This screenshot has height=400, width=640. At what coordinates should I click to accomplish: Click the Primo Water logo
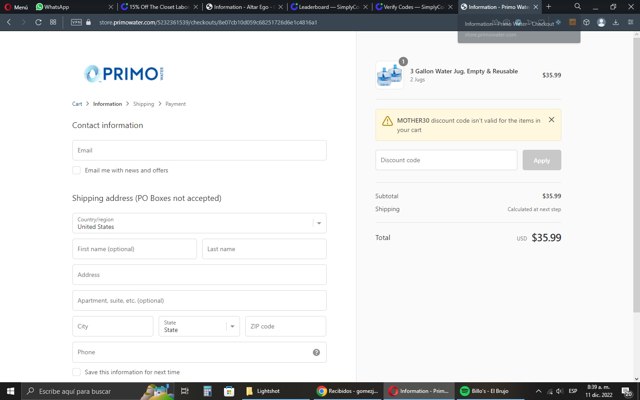pos(124,74)
